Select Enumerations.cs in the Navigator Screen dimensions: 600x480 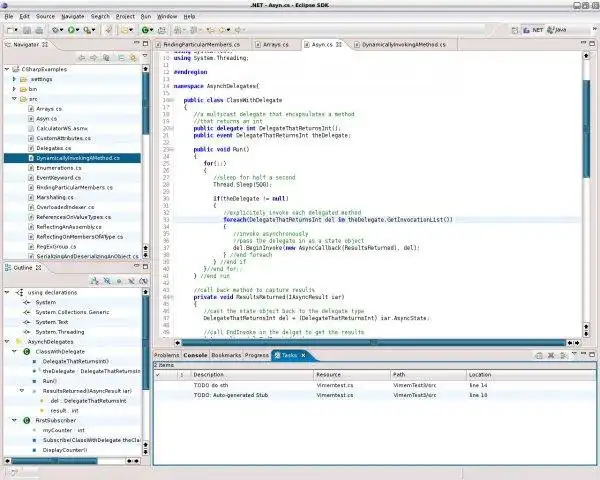point(61,168)
